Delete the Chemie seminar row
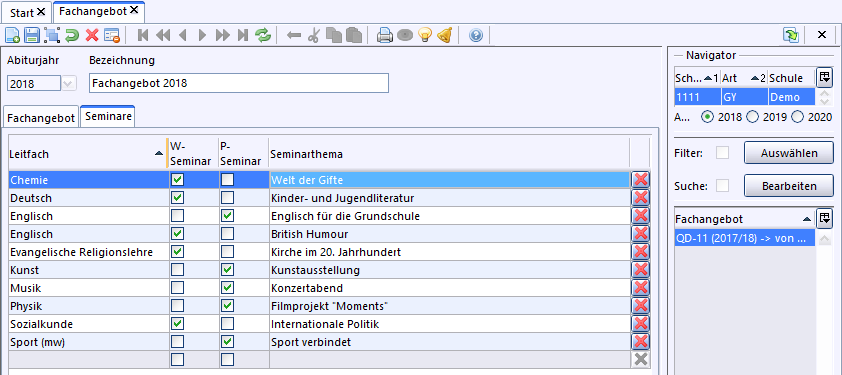The width and height of the screenshot is (842, 375). tap(640, 179)
